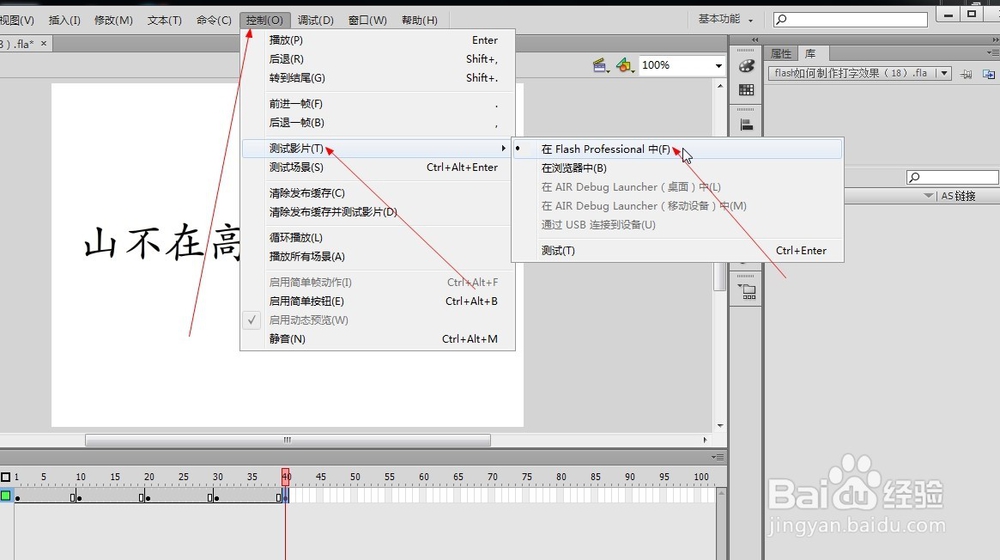
Task: Click the magnifier icon in library search field
Action: (914, 177)
